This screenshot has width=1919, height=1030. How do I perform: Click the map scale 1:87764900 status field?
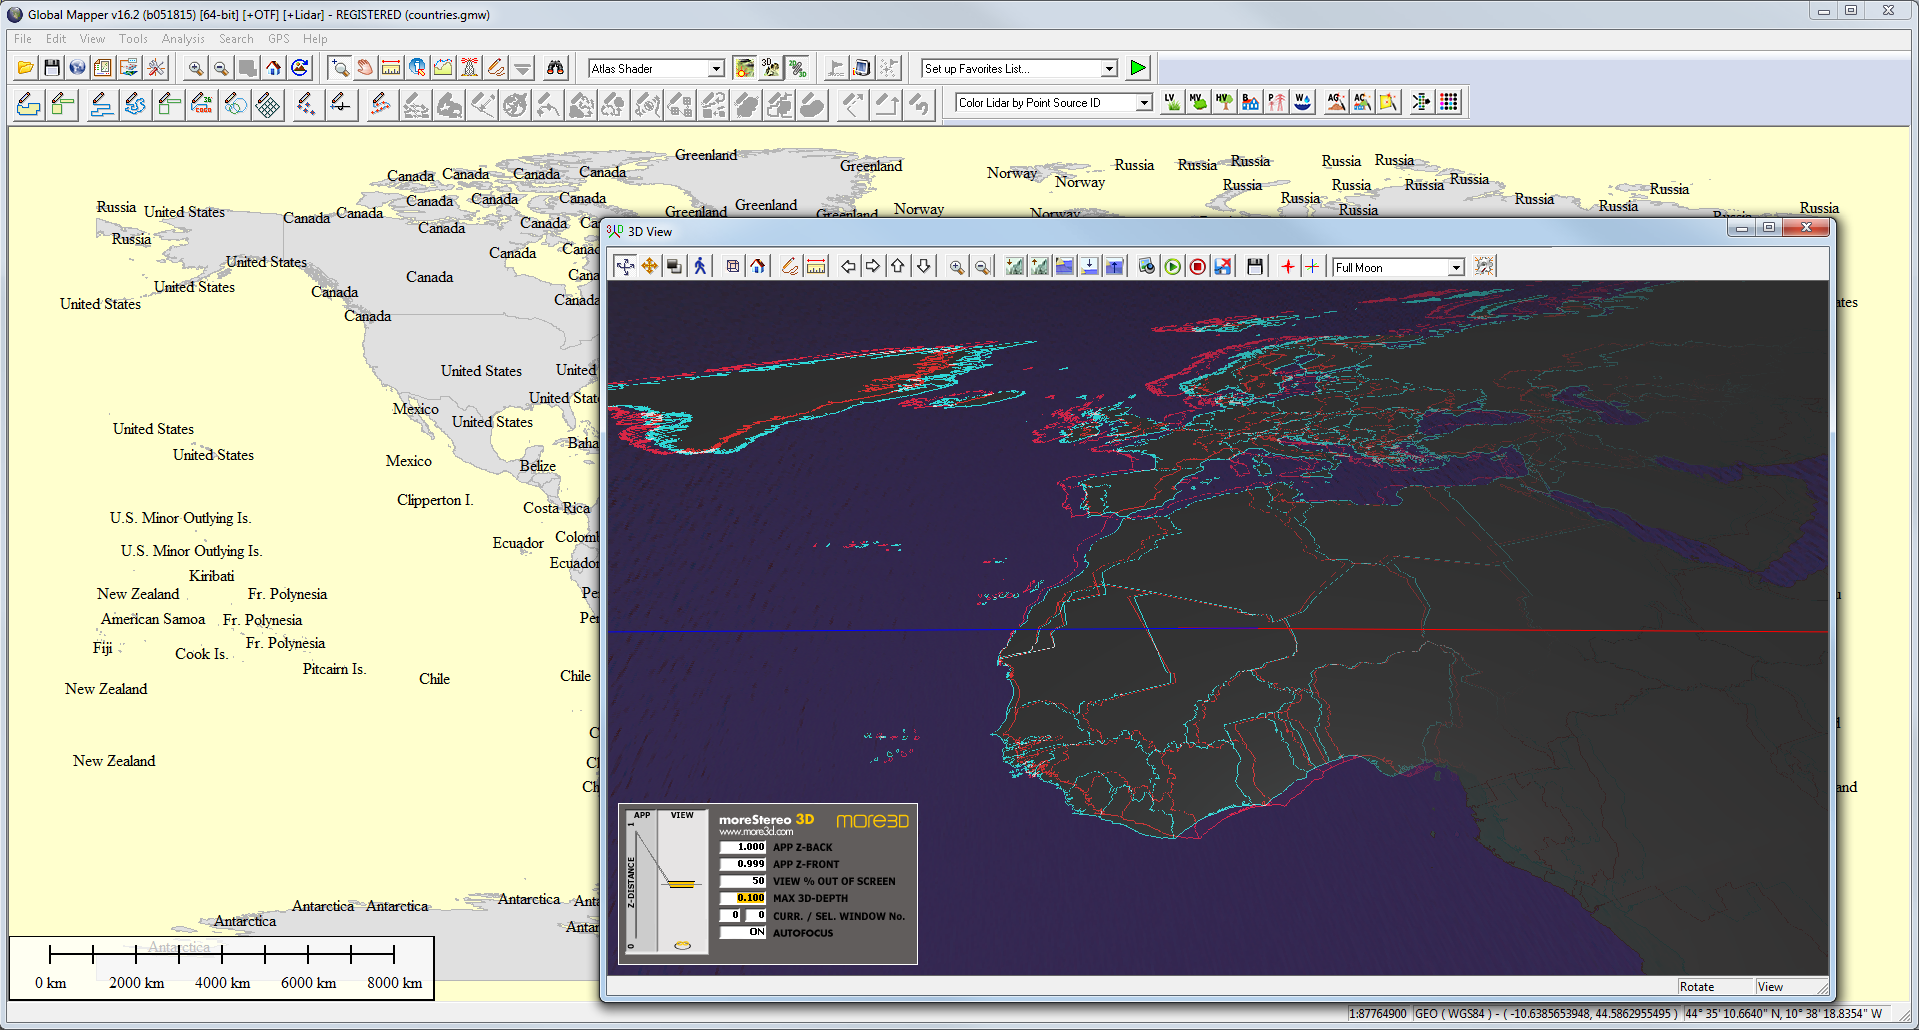click(1378, 1014)
